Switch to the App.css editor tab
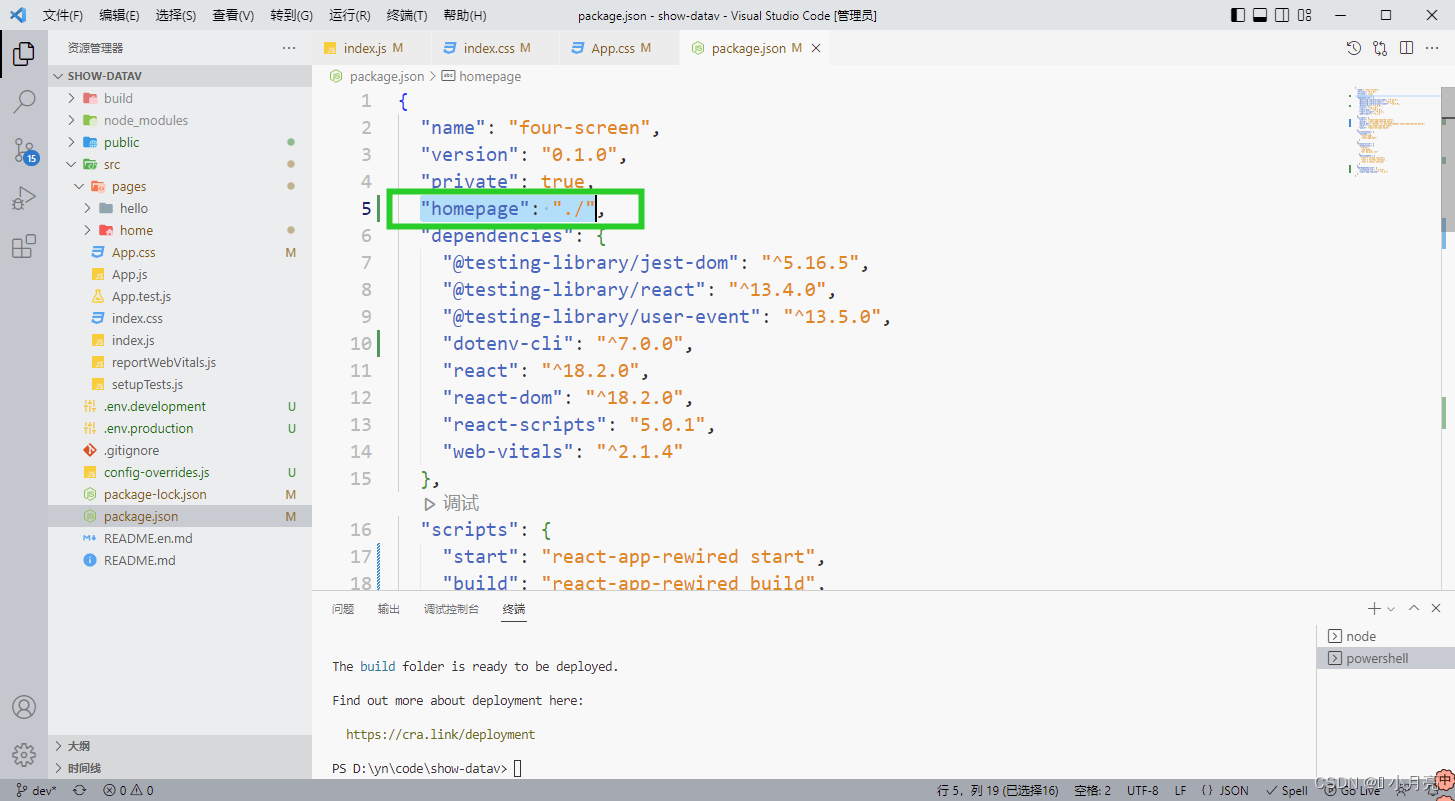Screen dimensions: 1455x801 tap(619, 48)
